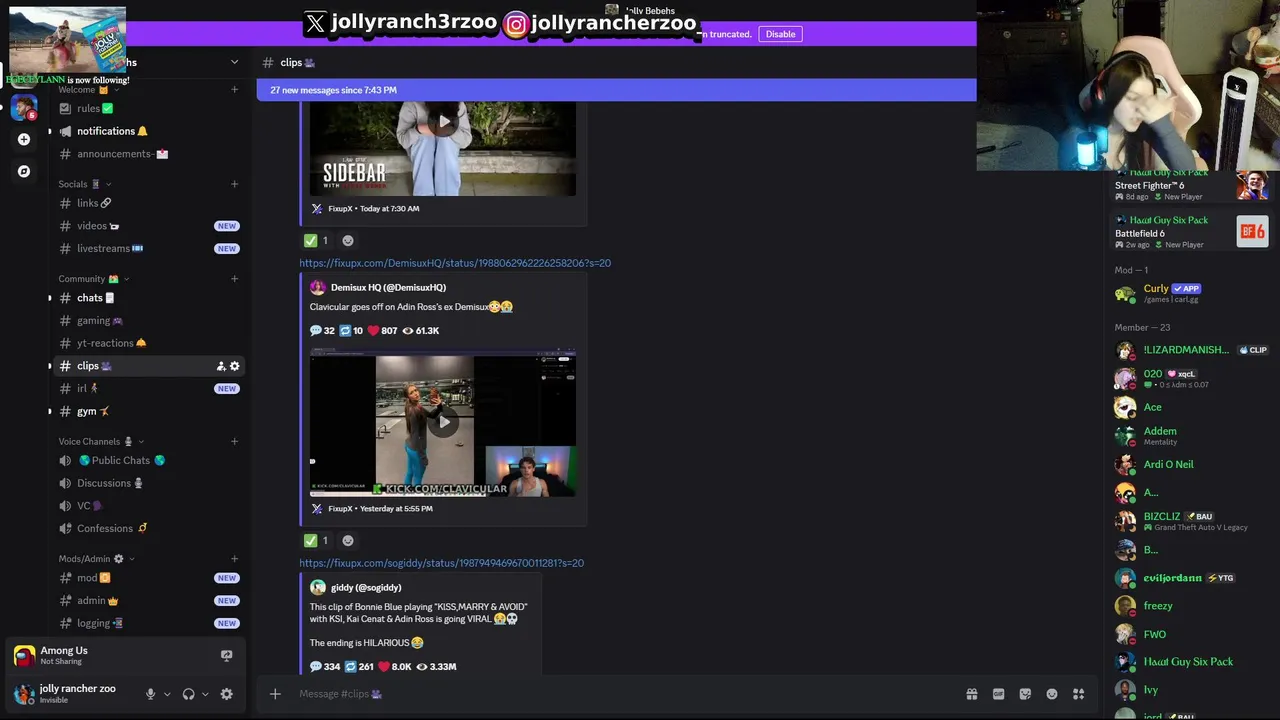Screen dimensions: 1280x720
Task: Add reaction under Clavicular video
Action: [x=348, y=540]
